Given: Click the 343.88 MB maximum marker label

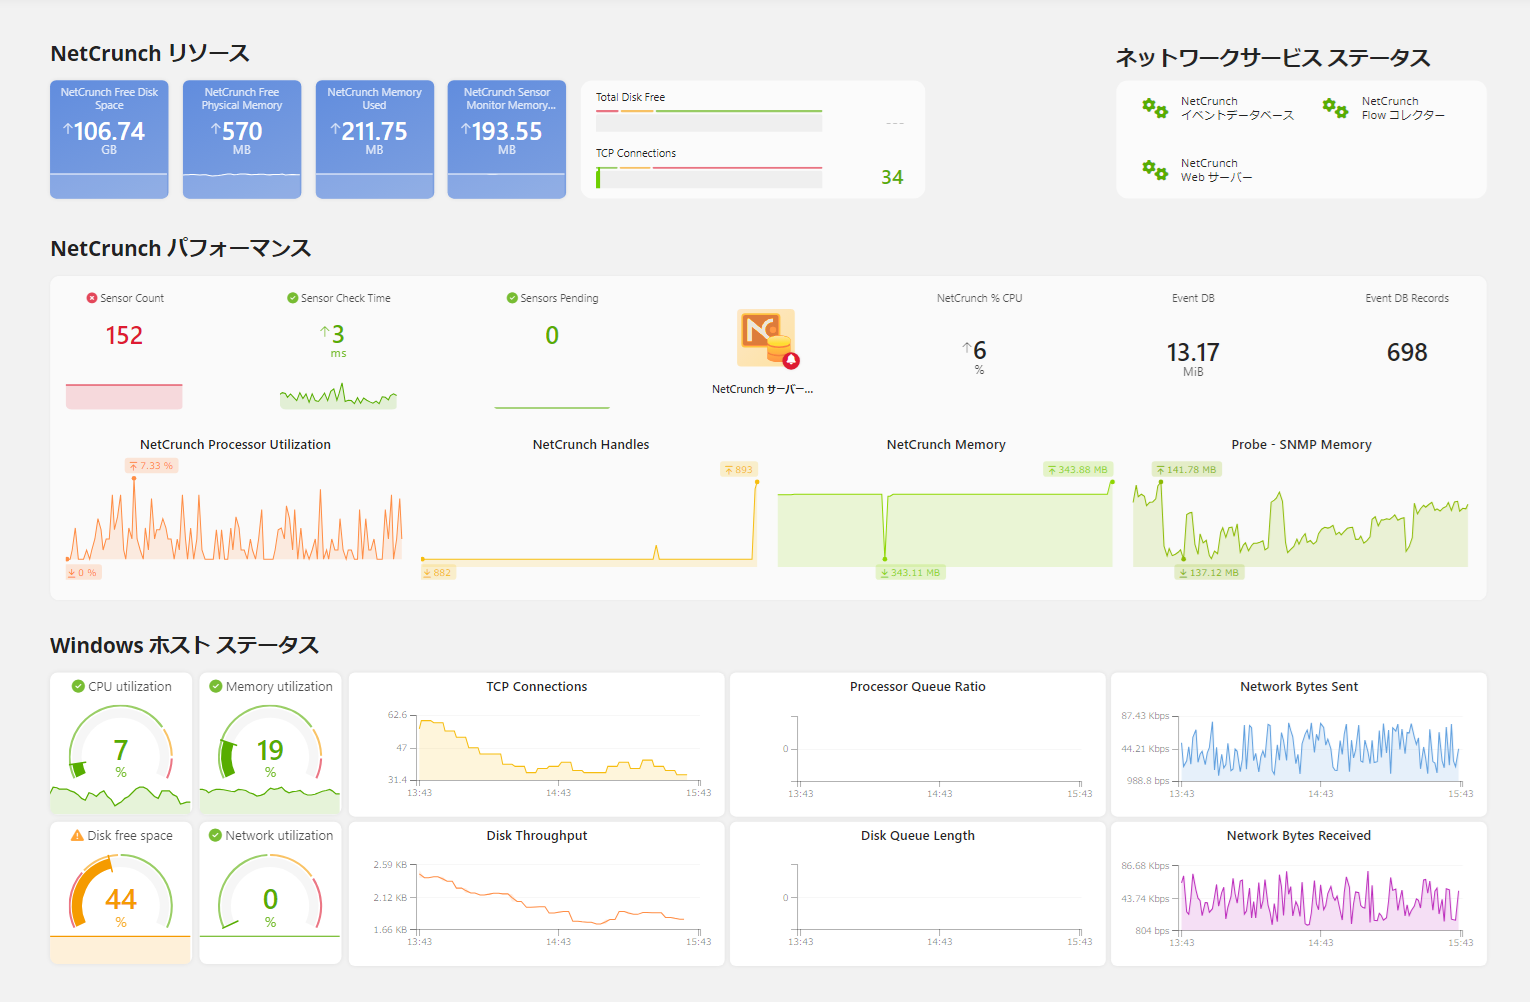Looking at the screenshot, I should 1078,469.
